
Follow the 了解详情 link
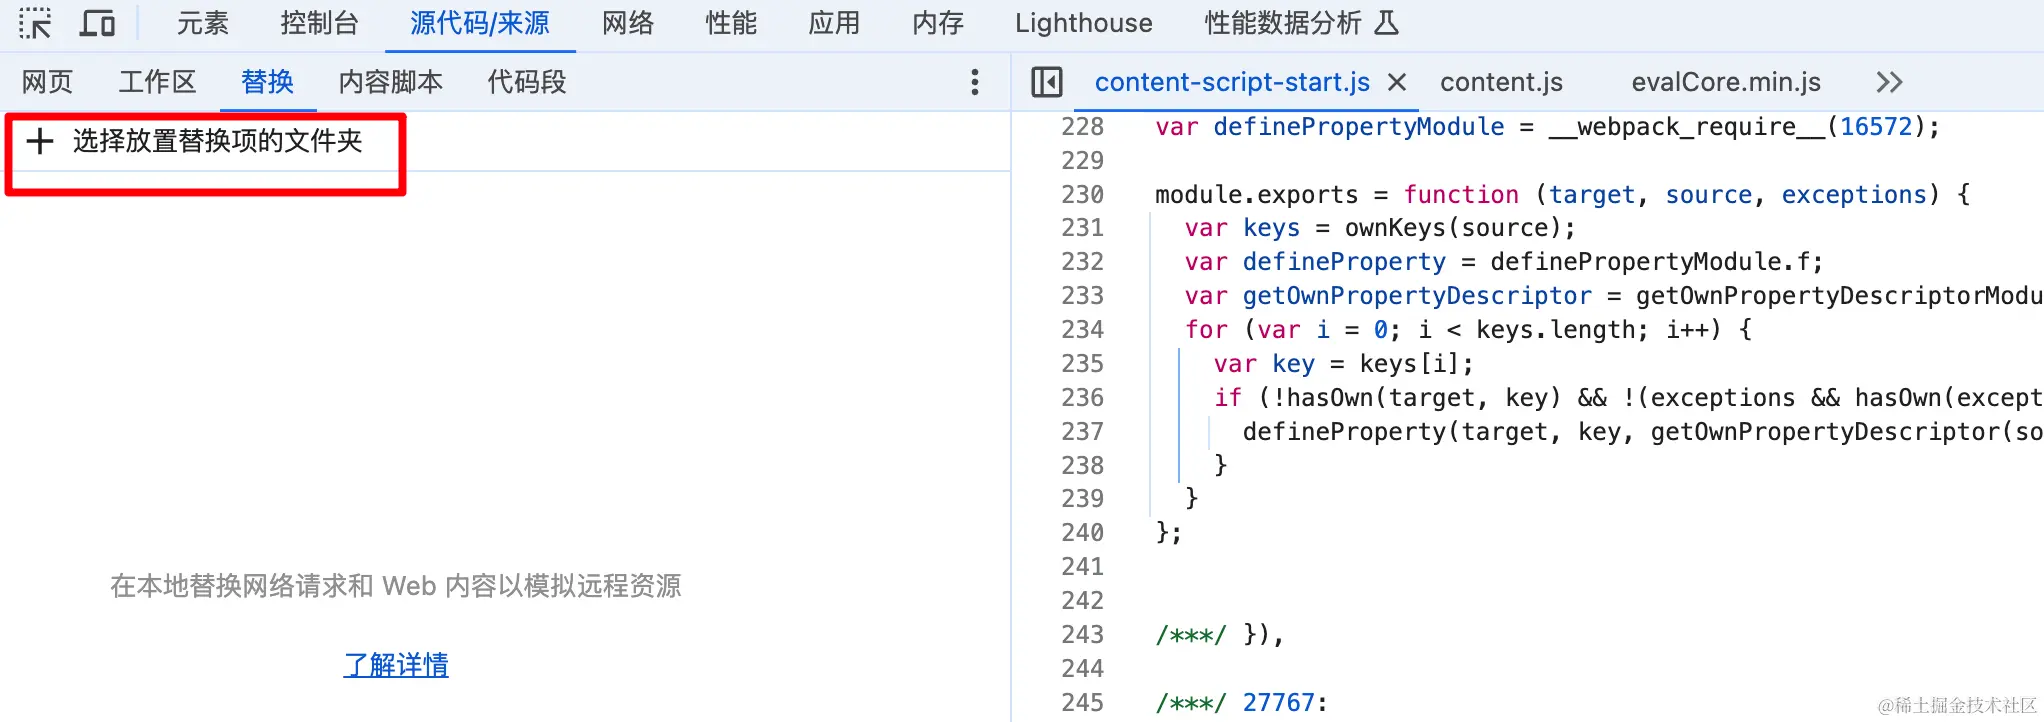click(396, 665)
